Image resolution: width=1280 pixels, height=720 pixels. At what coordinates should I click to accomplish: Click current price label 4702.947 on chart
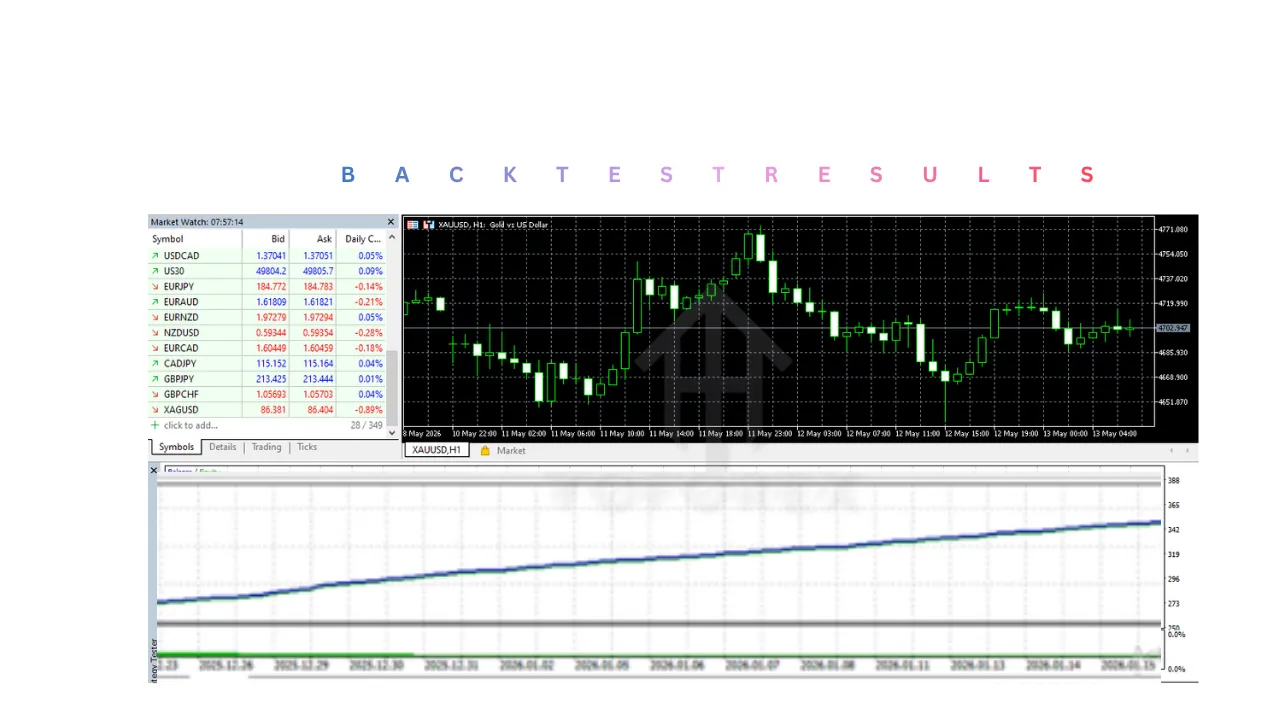[1172, 328]
